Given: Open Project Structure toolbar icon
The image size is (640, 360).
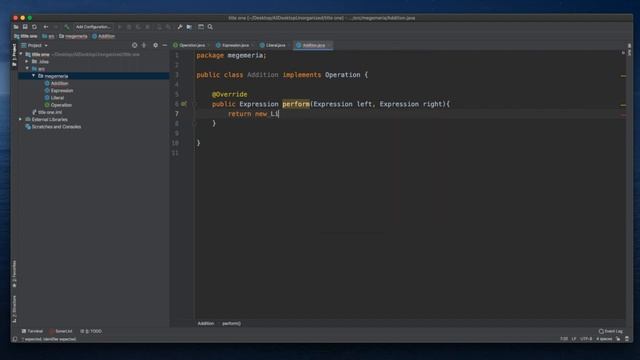Looking at the screenshot, I should click(189, 27).
